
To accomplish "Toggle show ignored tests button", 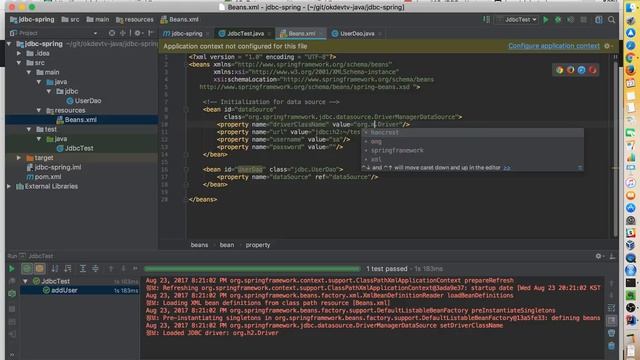I will coord(40,269).
